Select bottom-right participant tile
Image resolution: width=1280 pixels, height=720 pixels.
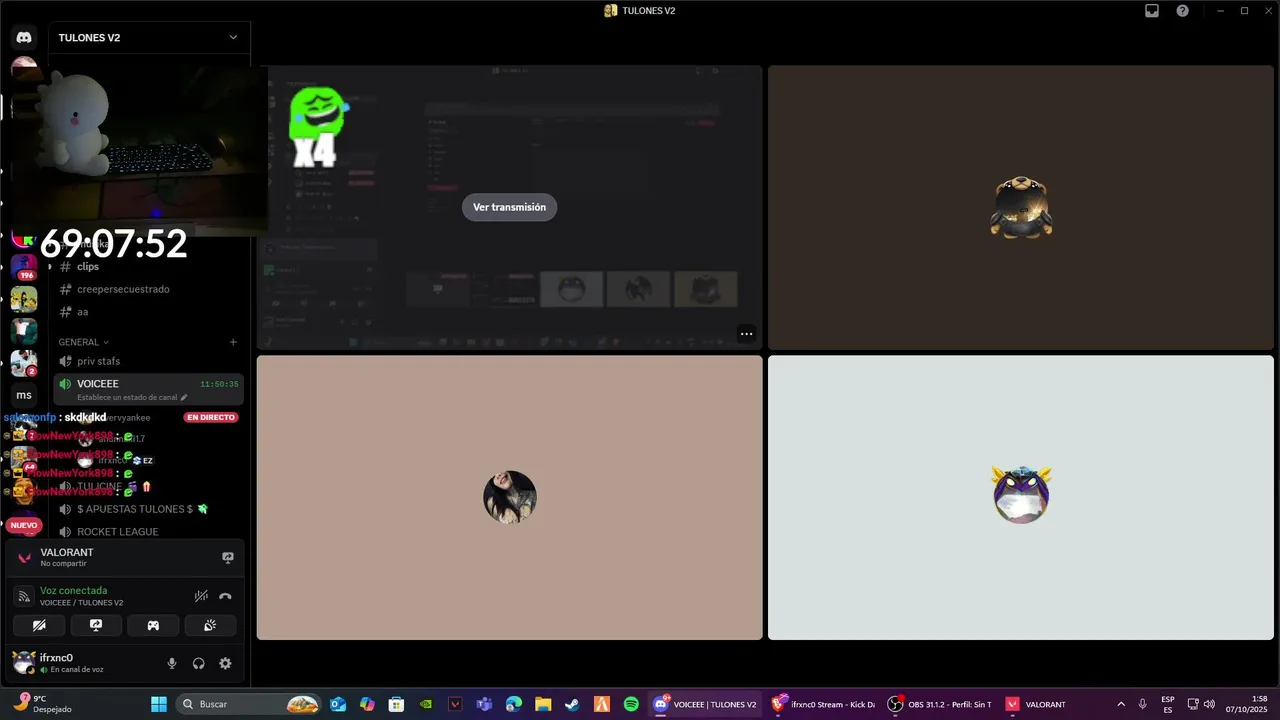[1021, 498]
